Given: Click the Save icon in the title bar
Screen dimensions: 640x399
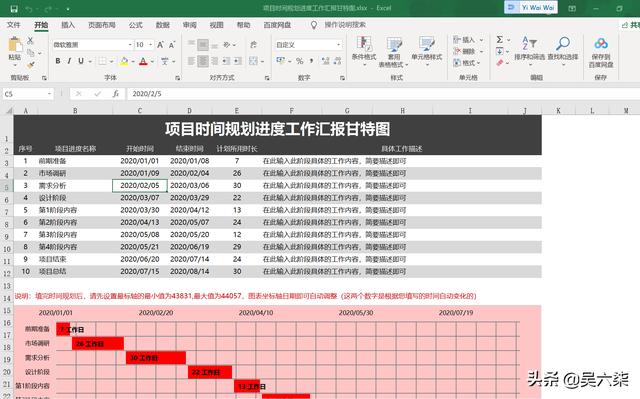Looking at the screenshot, I should [x=14, y=9].
